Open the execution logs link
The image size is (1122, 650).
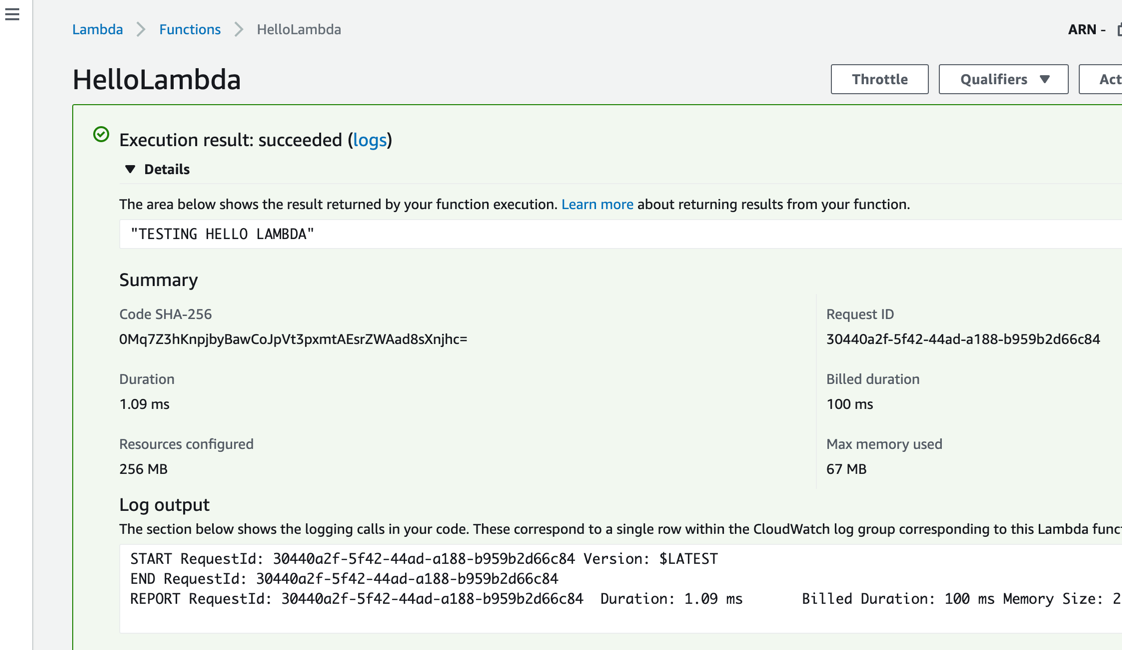(x=370, y=140)
